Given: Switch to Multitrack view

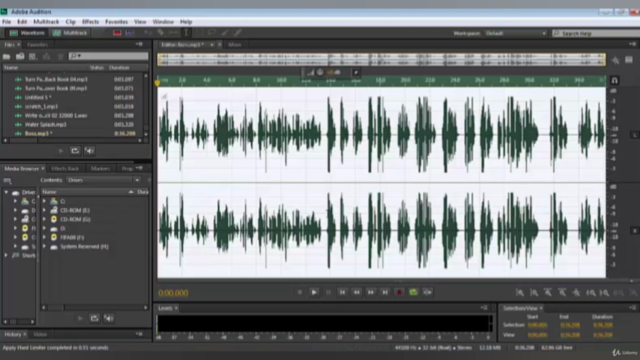Looking at the screenshot, I should pyautogui.click(x=70, y=33).
